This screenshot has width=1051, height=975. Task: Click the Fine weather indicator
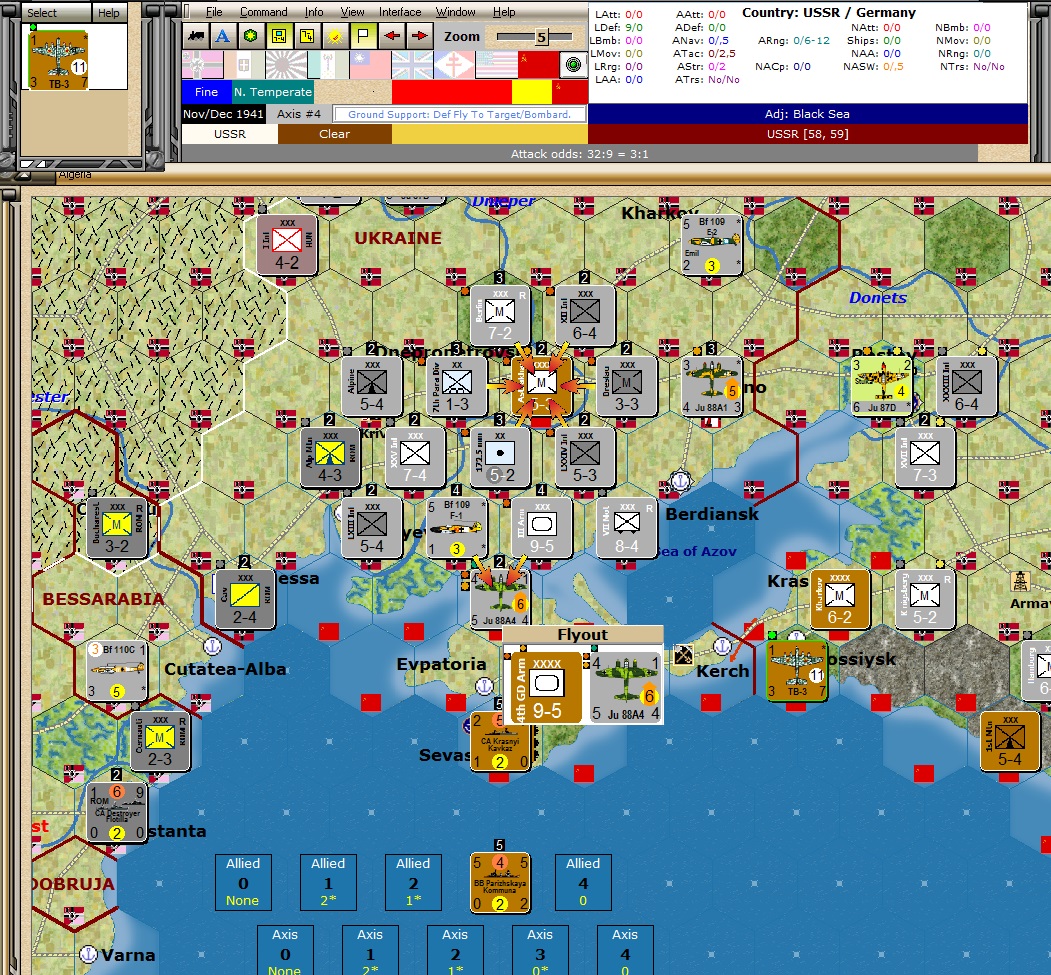(206, 92)
